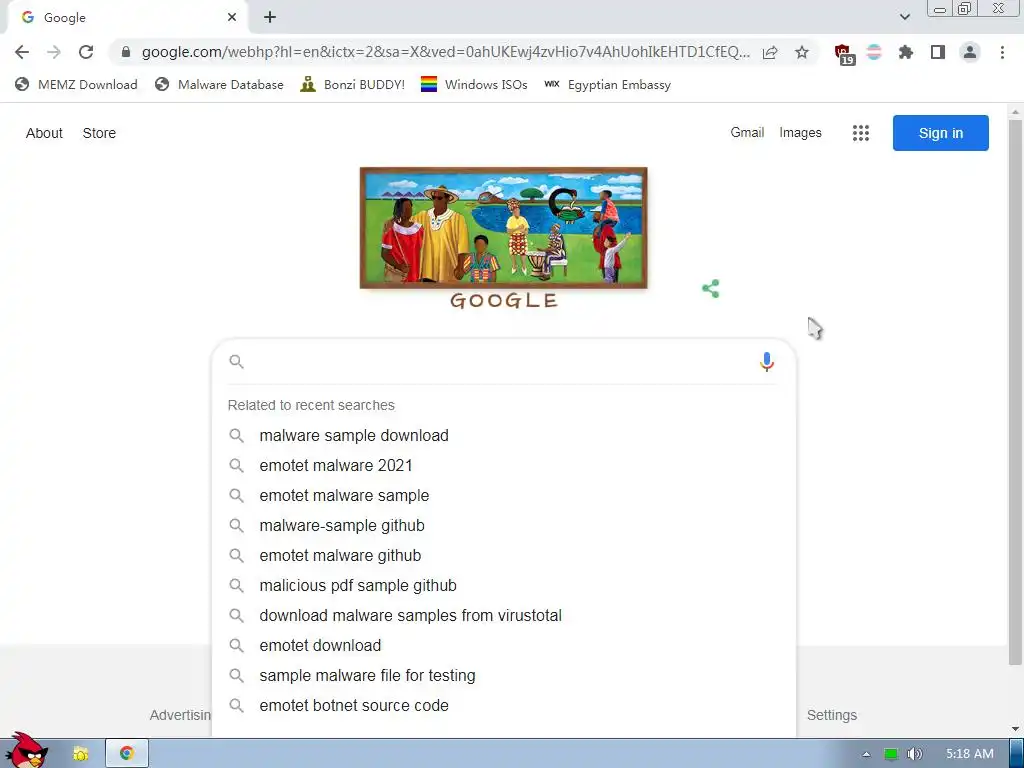Screen dimensions: 1024x768
Task: Click the Store link
Action: (99, 133)
